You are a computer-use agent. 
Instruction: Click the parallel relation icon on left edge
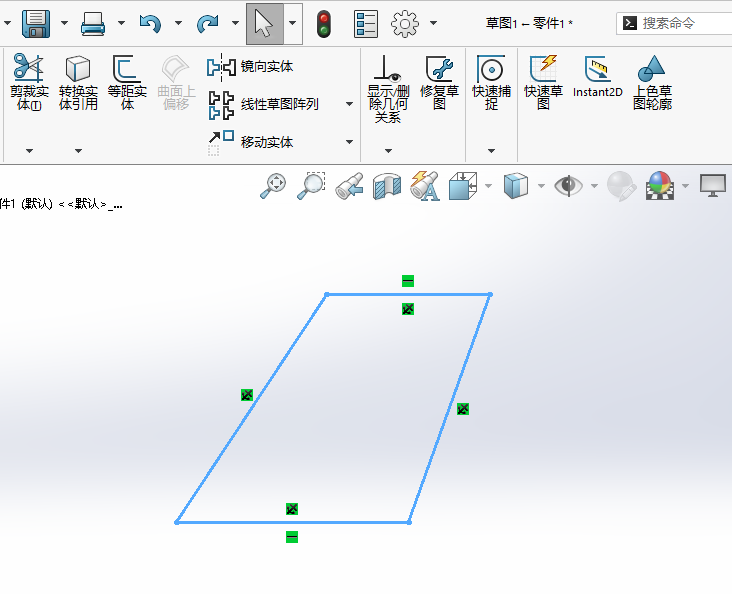point(247,395)
